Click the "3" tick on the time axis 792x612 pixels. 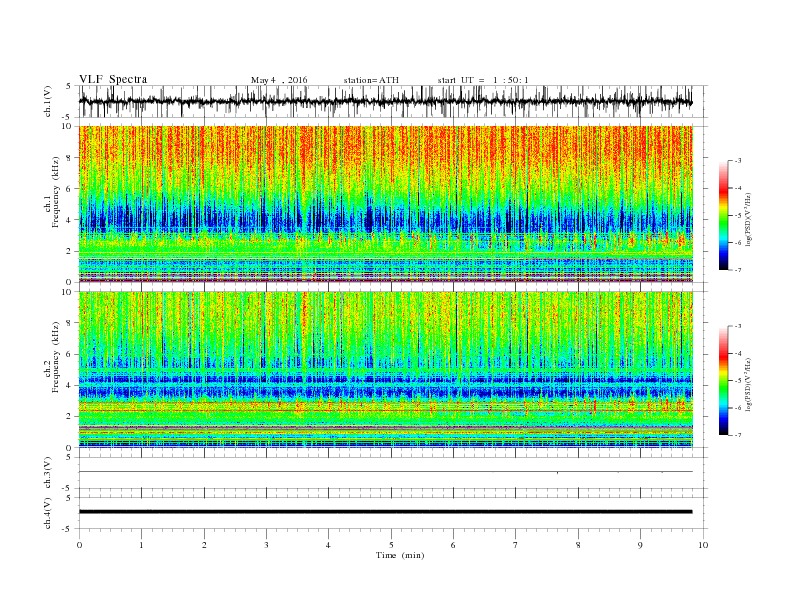click(x=266, y=545)
